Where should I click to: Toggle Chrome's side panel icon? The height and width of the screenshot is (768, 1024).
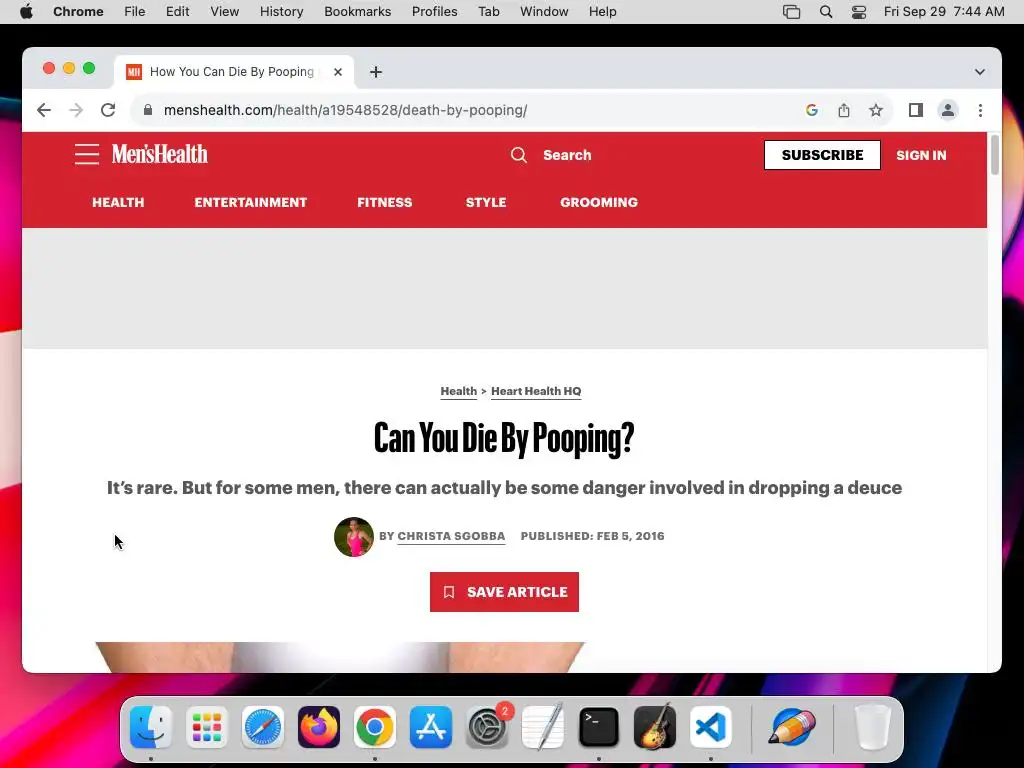coord(916,110)
